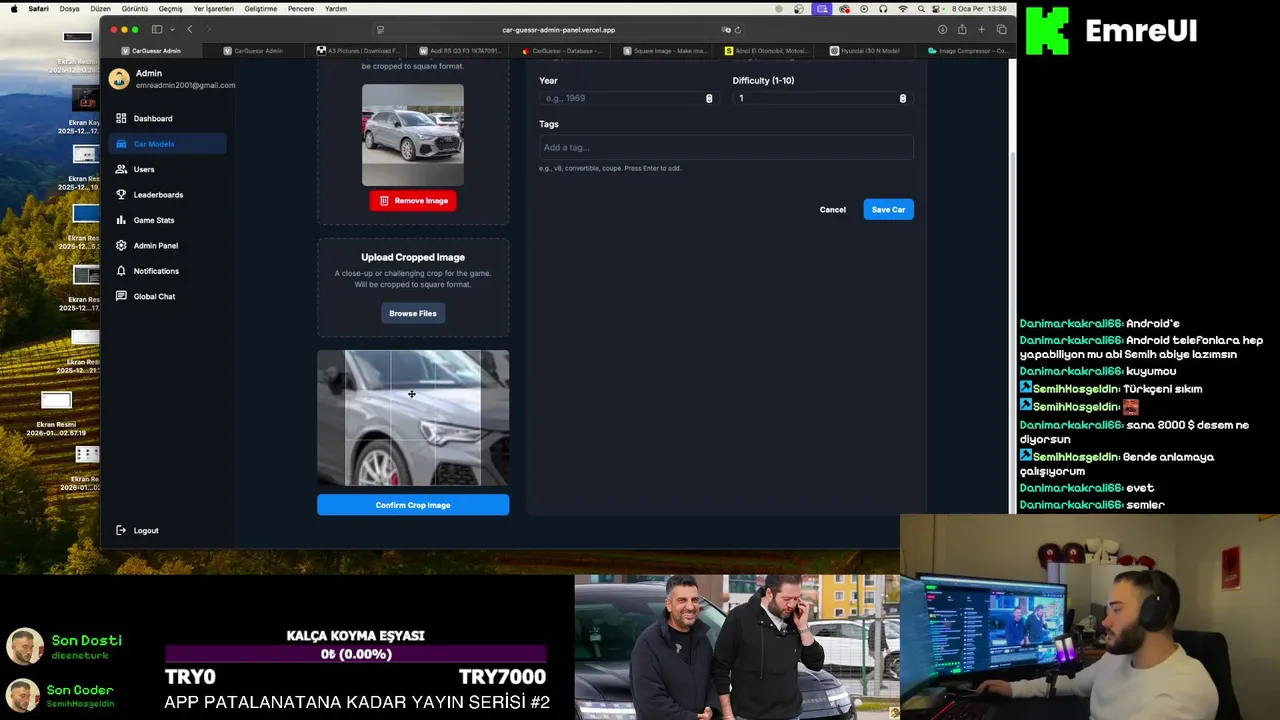
Task: Click the uploaded Audi image thumbnail
Action: (x=413, y=135)
